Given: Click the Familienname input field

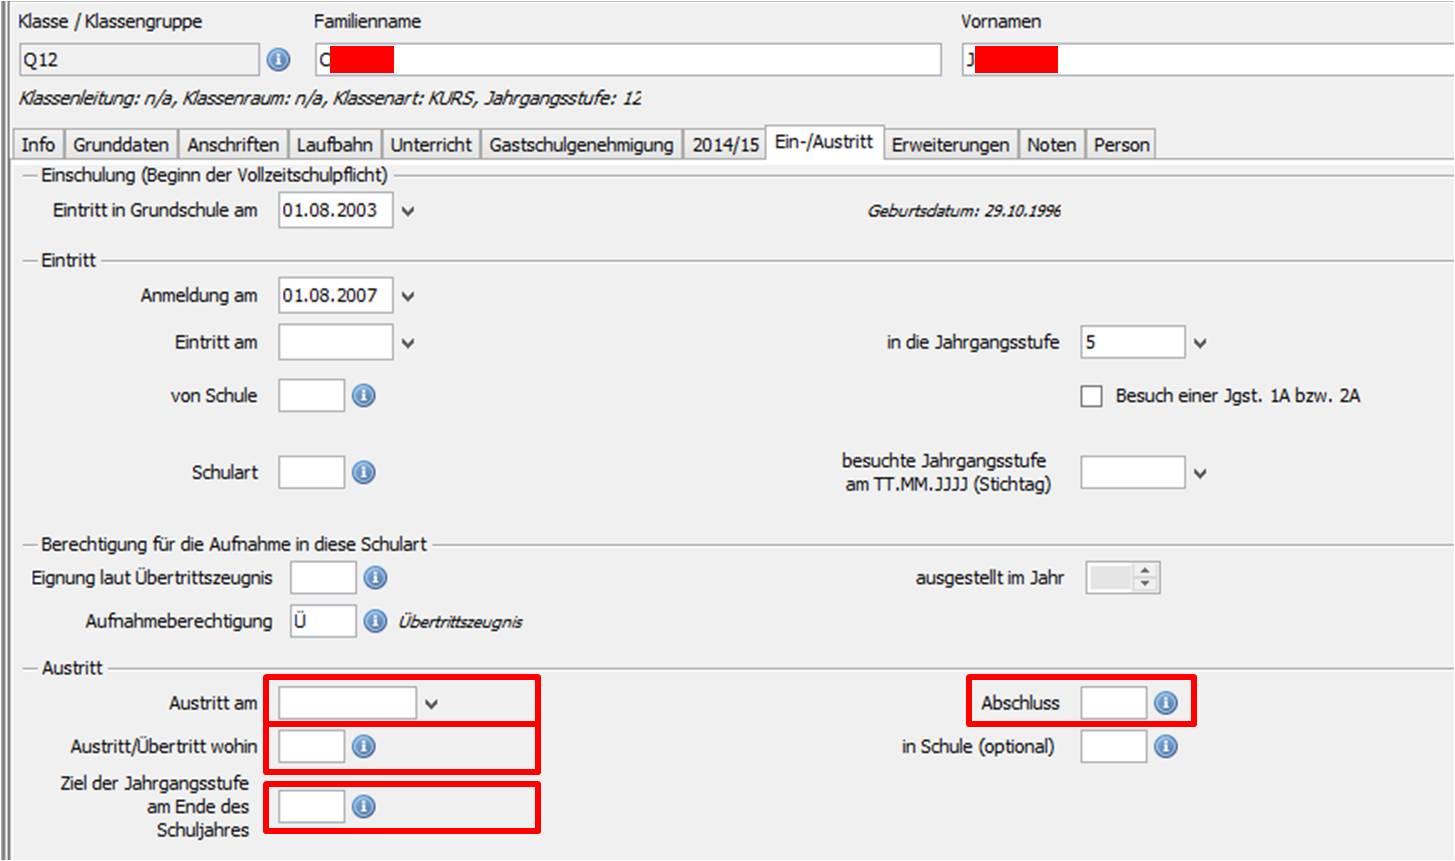Looking at the screenshot, I should point(628,60).
